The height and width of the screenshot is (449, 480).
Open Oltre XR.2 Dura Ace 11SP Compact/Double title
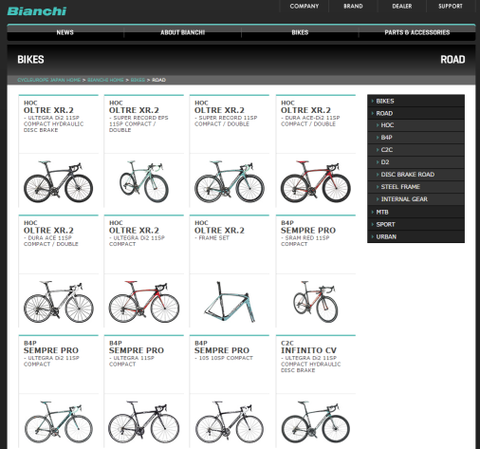pyautogui.click(x=49, y=230)
